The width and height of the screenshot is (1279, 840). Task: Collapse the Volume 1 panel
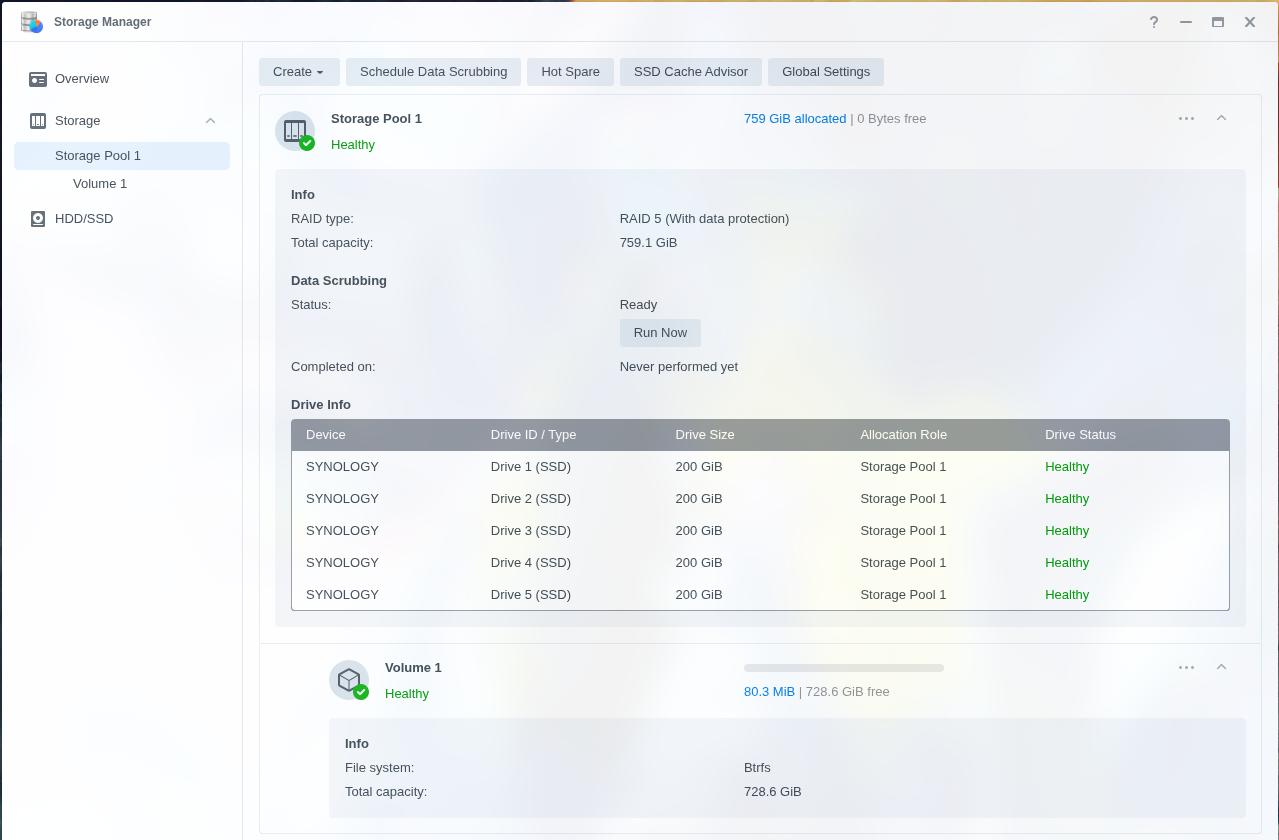pos(1221,667)
